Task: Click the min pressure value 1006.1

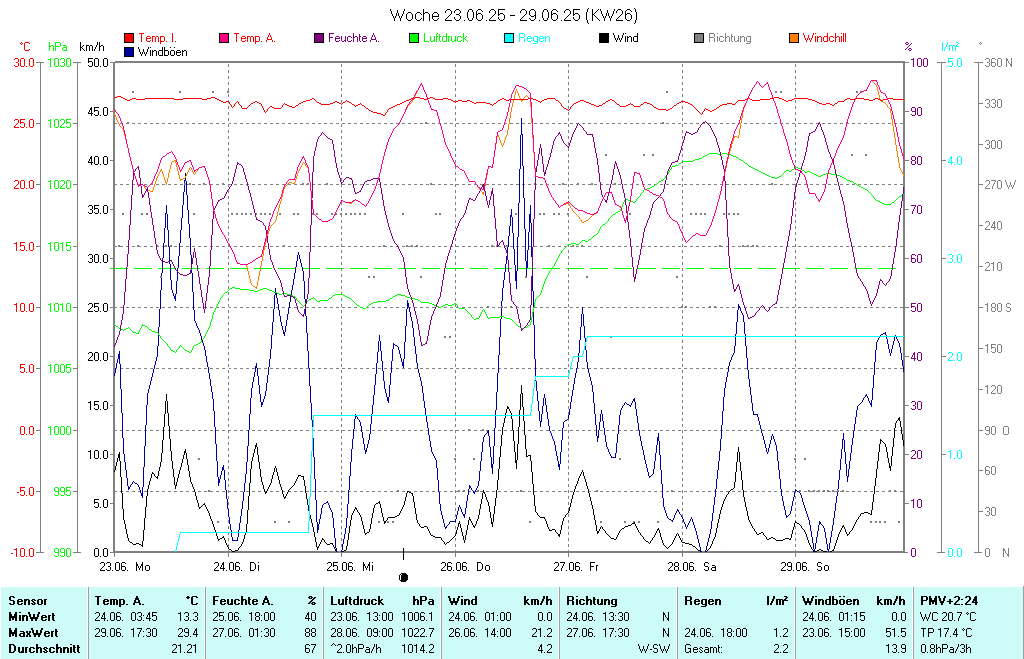Action: (x=419, y=617)
